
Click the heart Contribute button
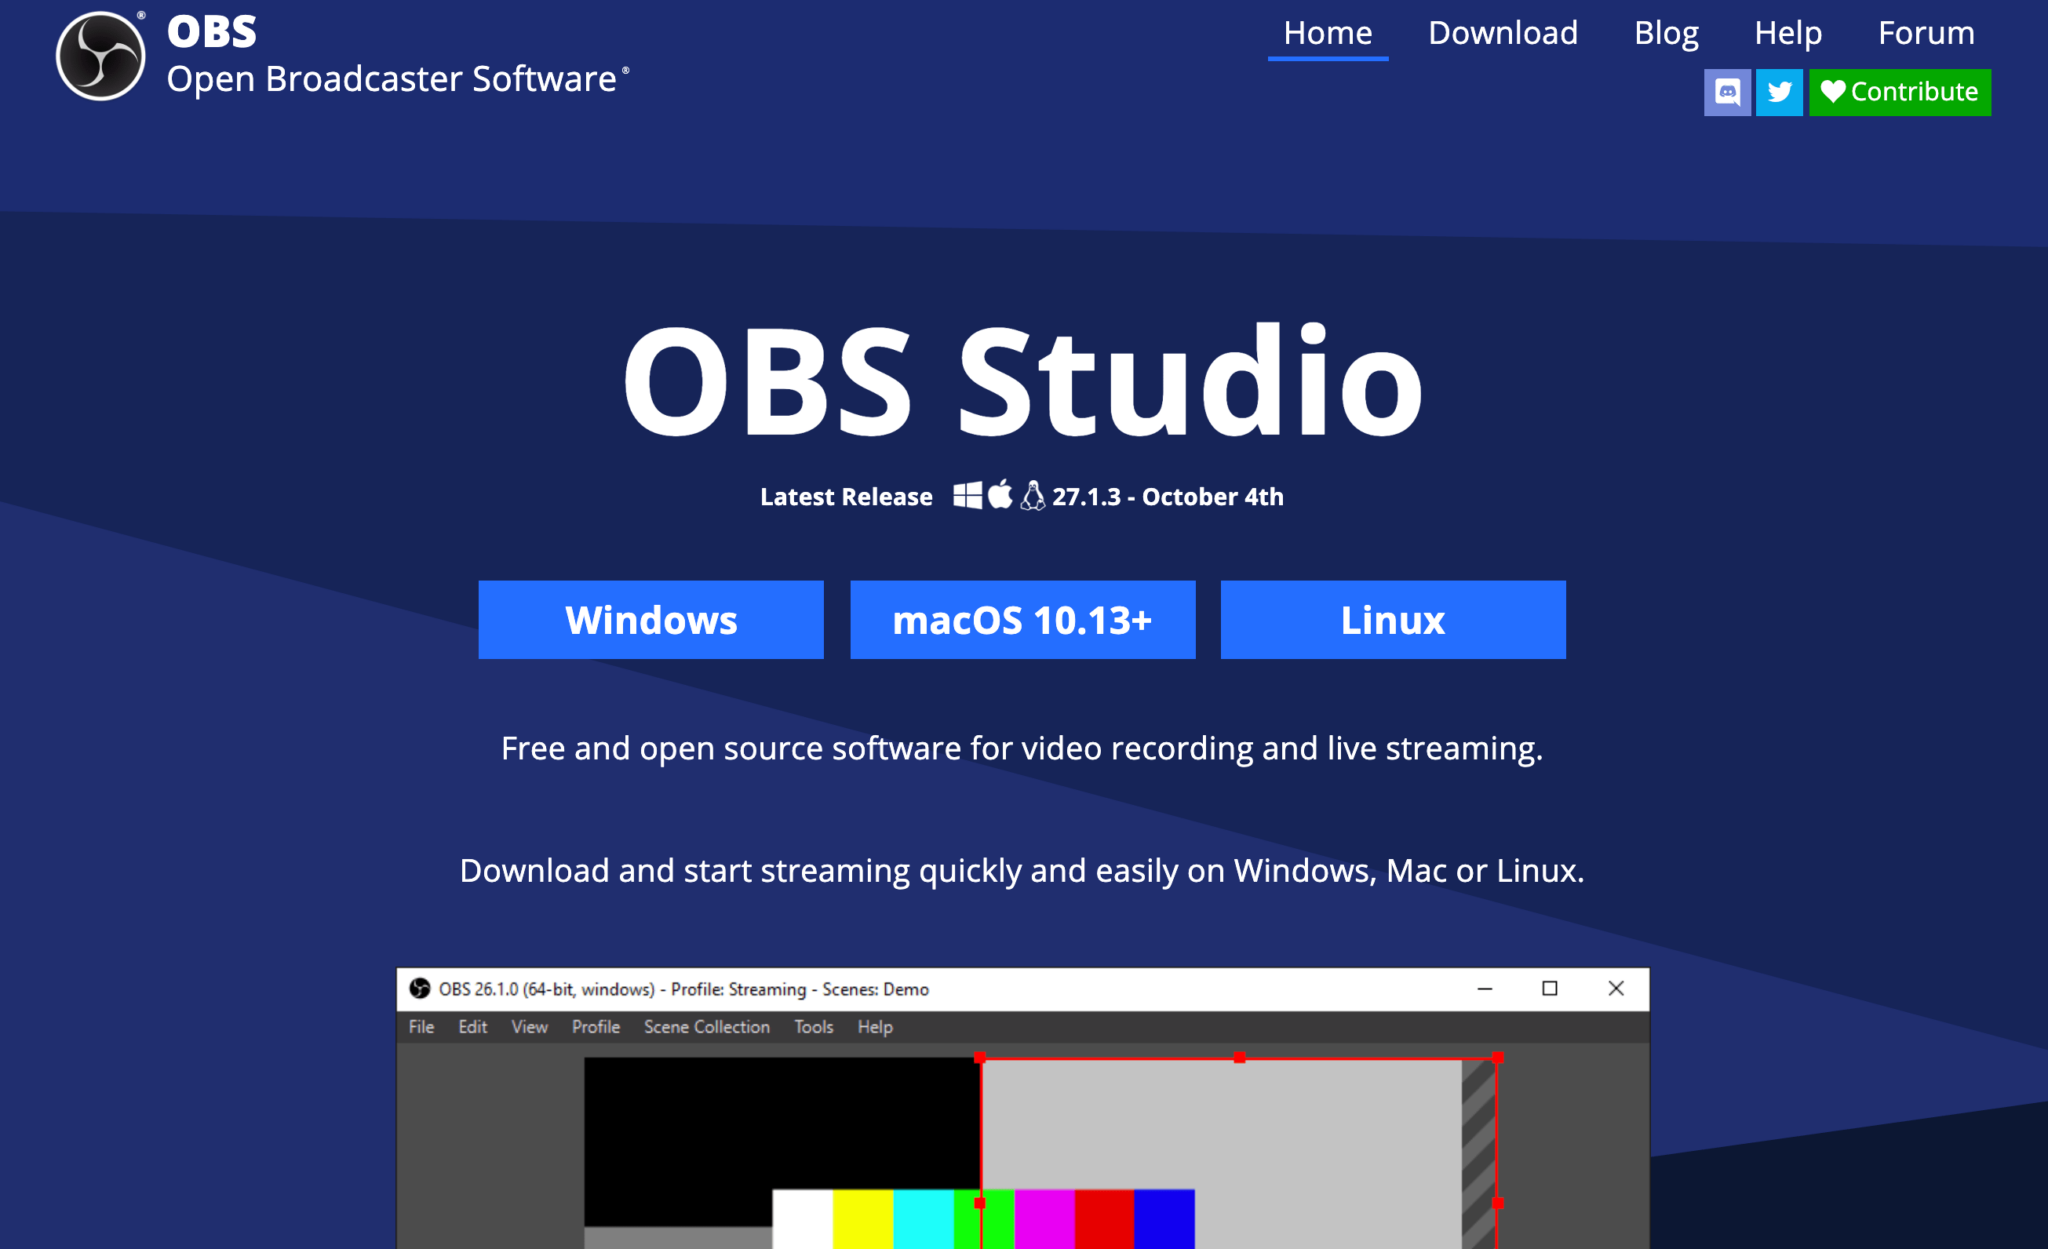(1899, 92)
